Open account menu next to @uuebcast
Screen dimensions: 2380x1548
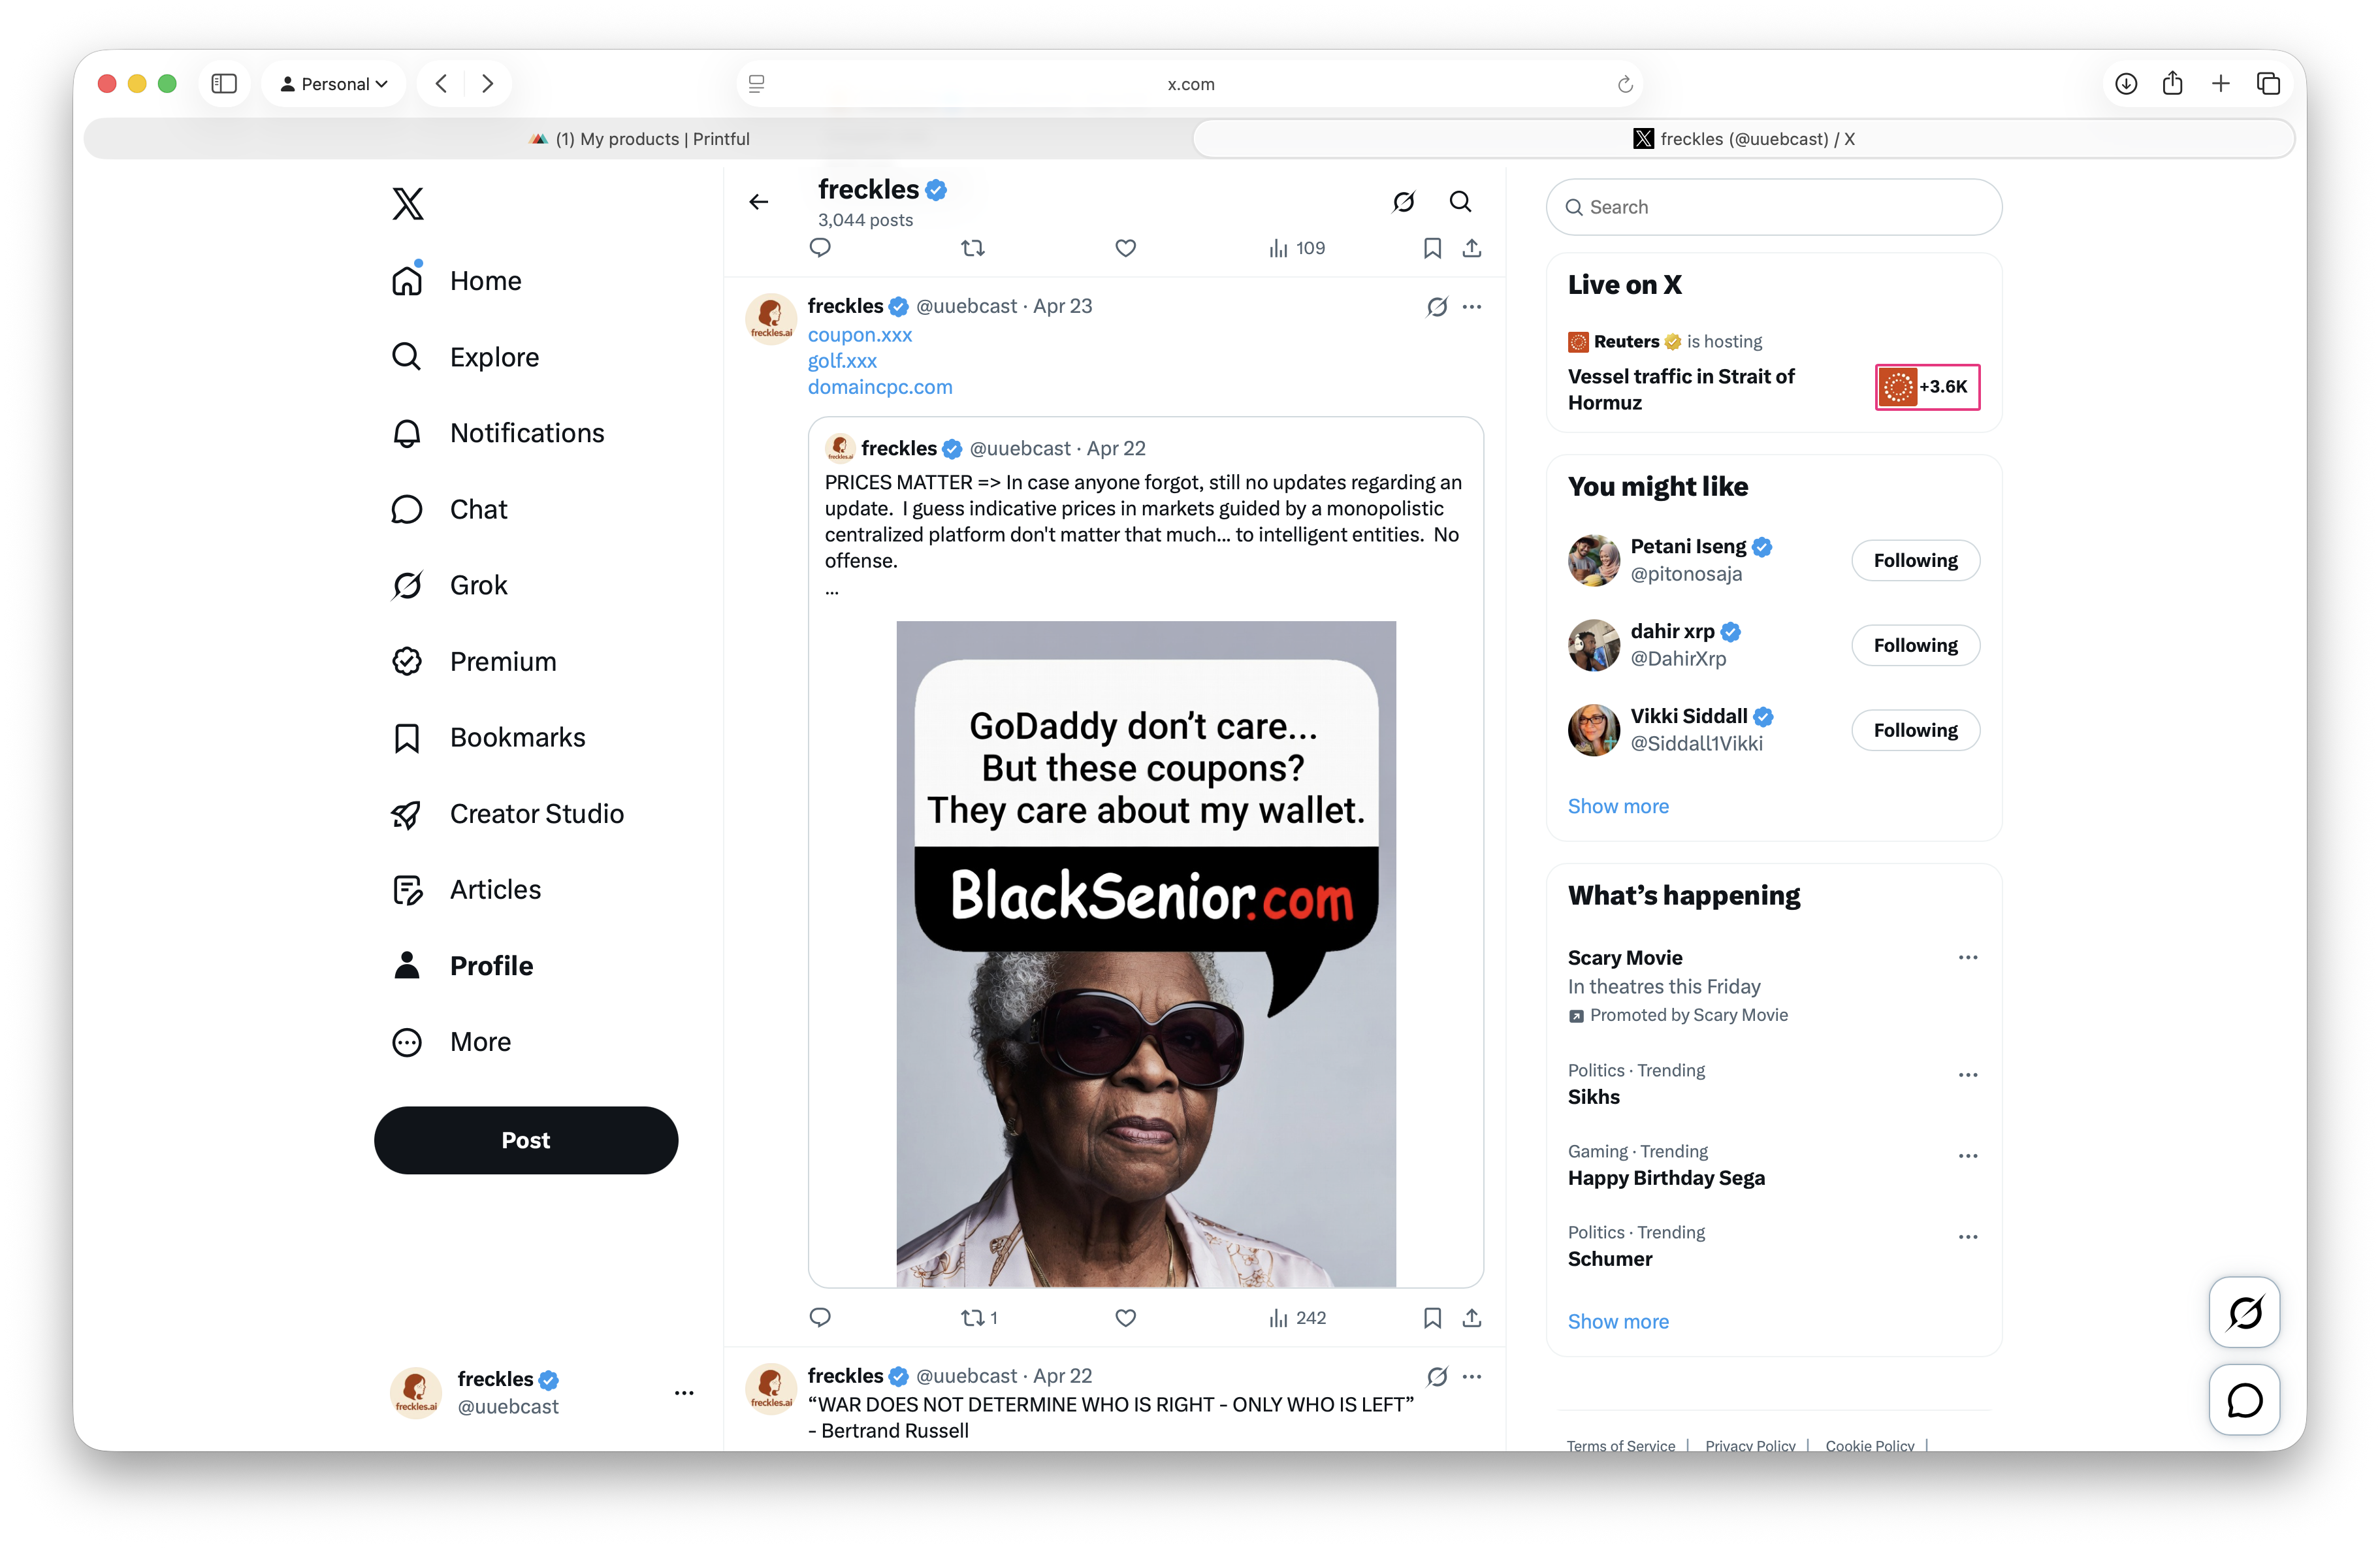684,1393
